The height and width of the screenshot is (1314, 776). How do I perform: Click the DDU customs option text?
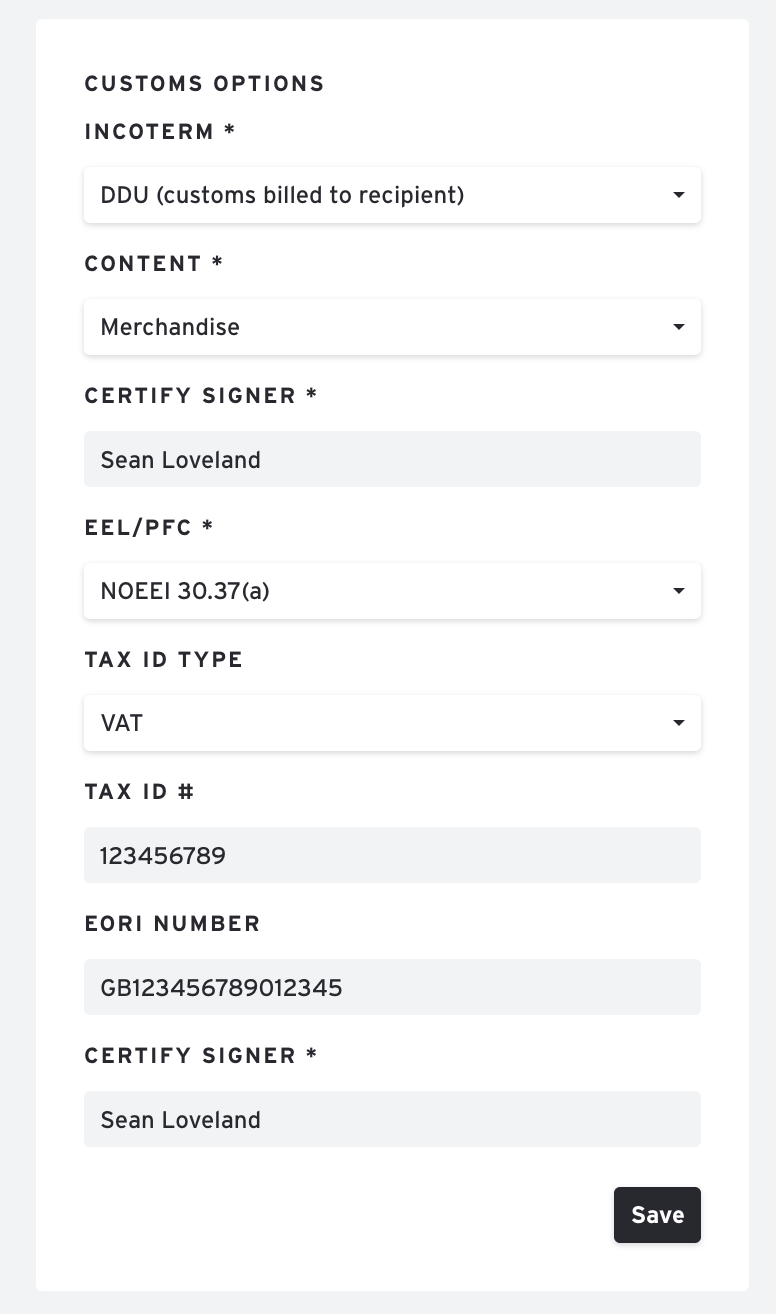pos(281,194)
